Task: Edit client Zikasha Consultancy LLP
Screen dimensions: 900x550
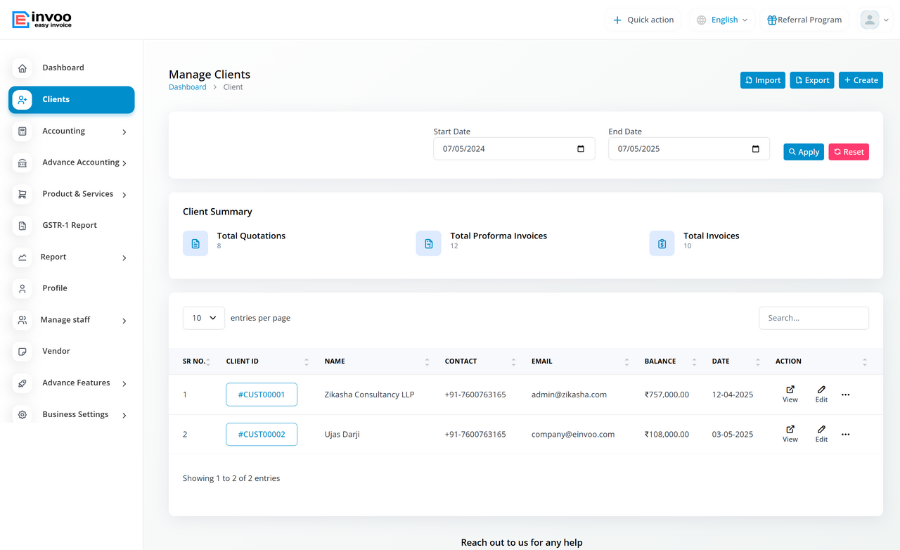Action: [821, 394]
